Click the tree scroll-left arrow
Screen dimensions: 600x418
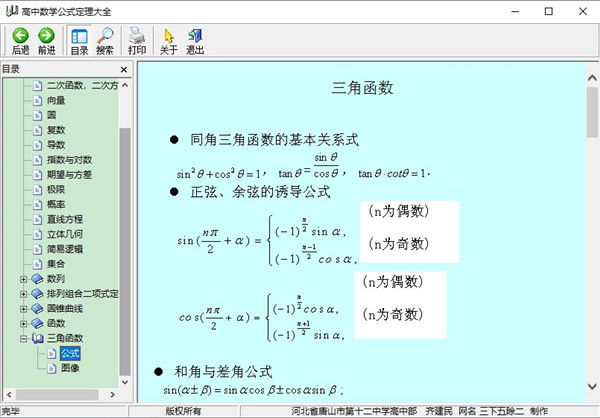(x=9, y=394)
